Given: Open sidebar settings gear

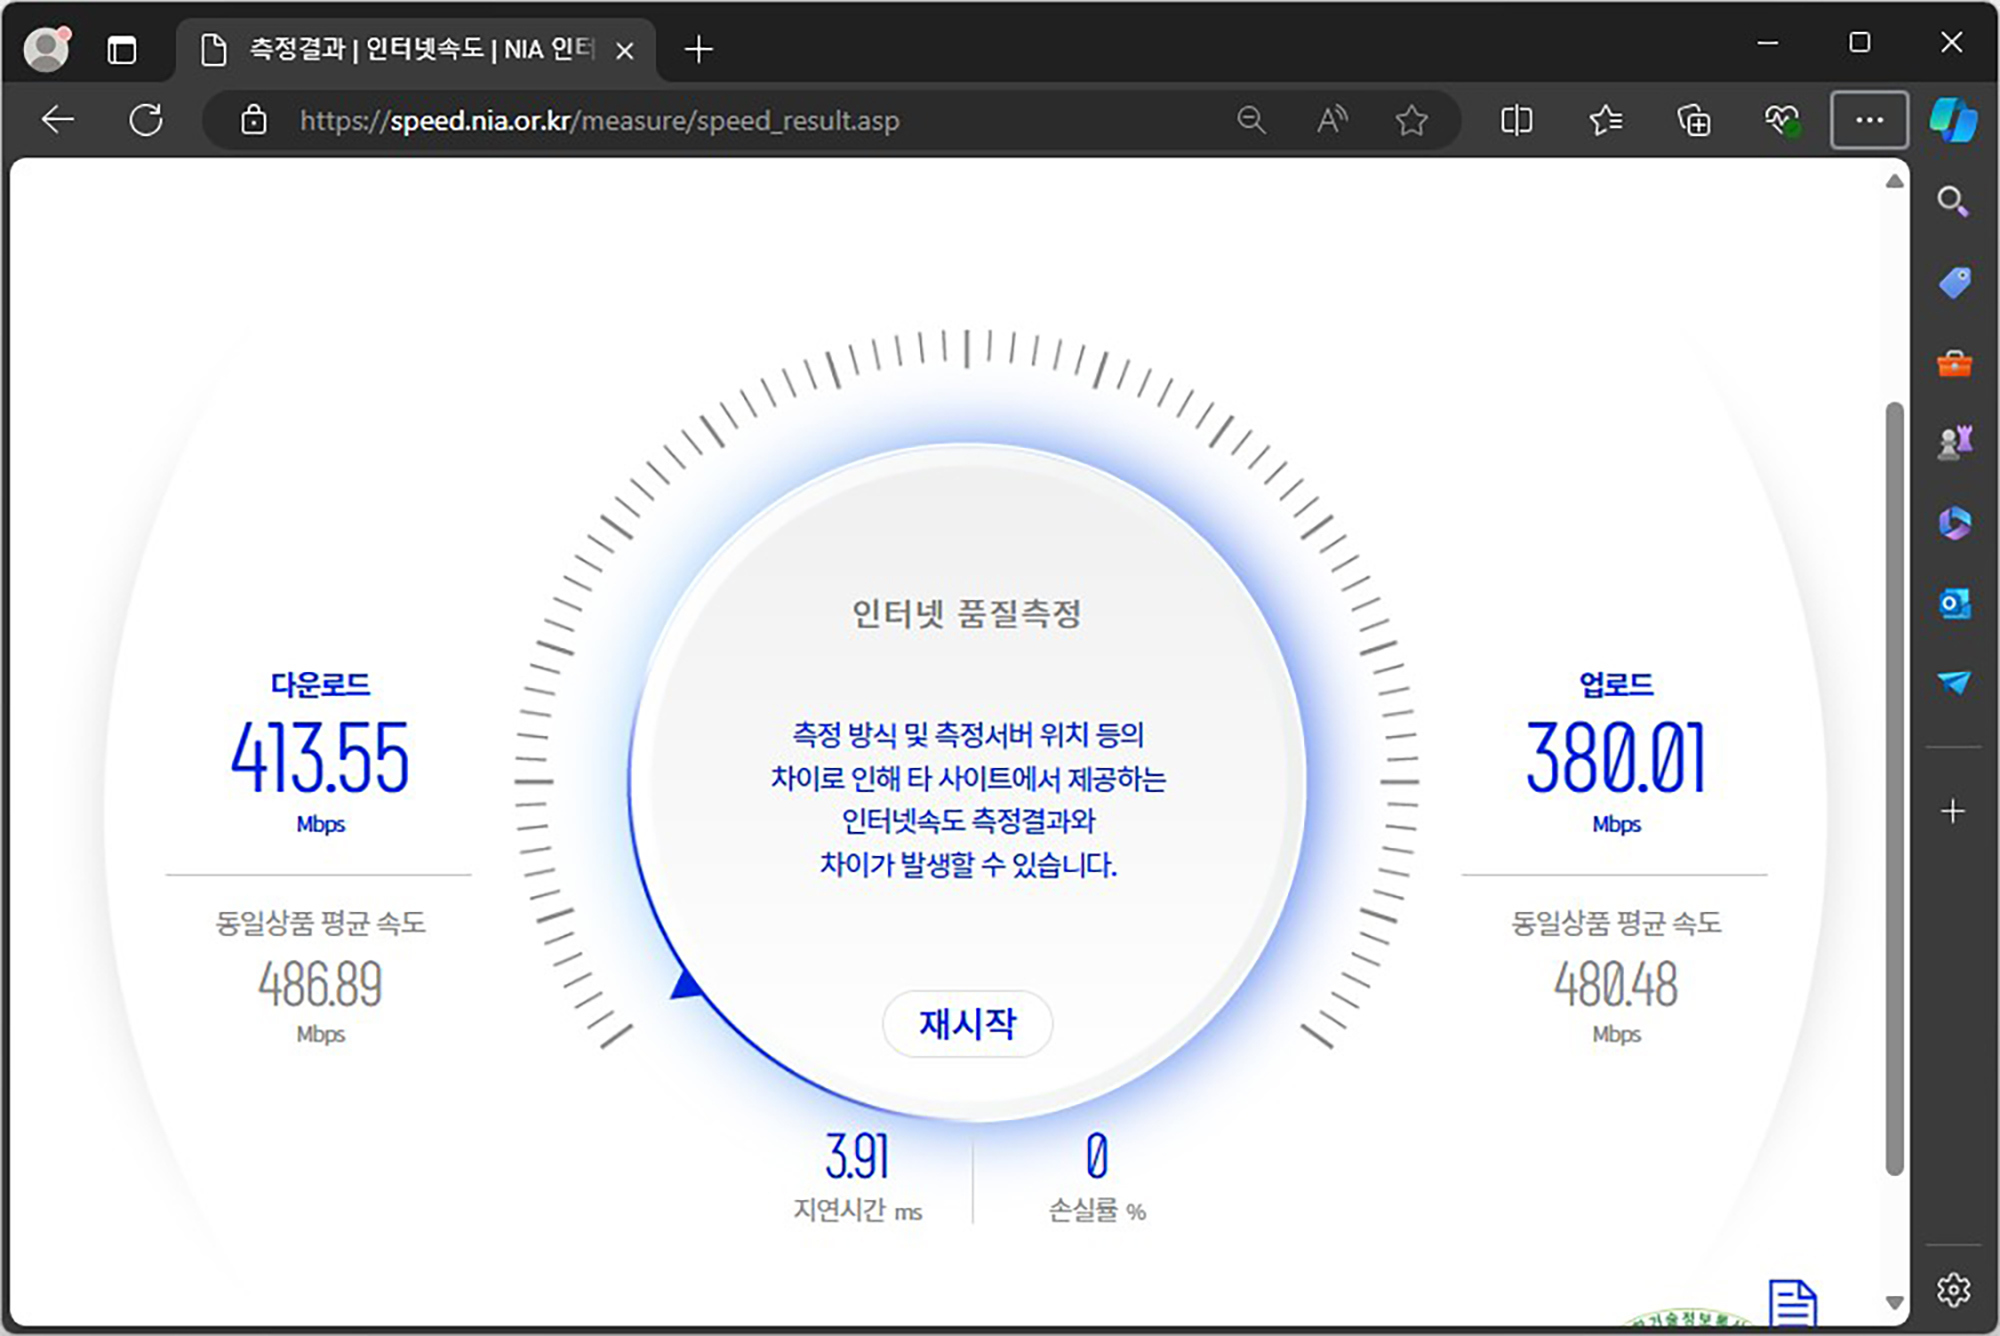Looking at the screenshot, I should pos(1952,1290).
